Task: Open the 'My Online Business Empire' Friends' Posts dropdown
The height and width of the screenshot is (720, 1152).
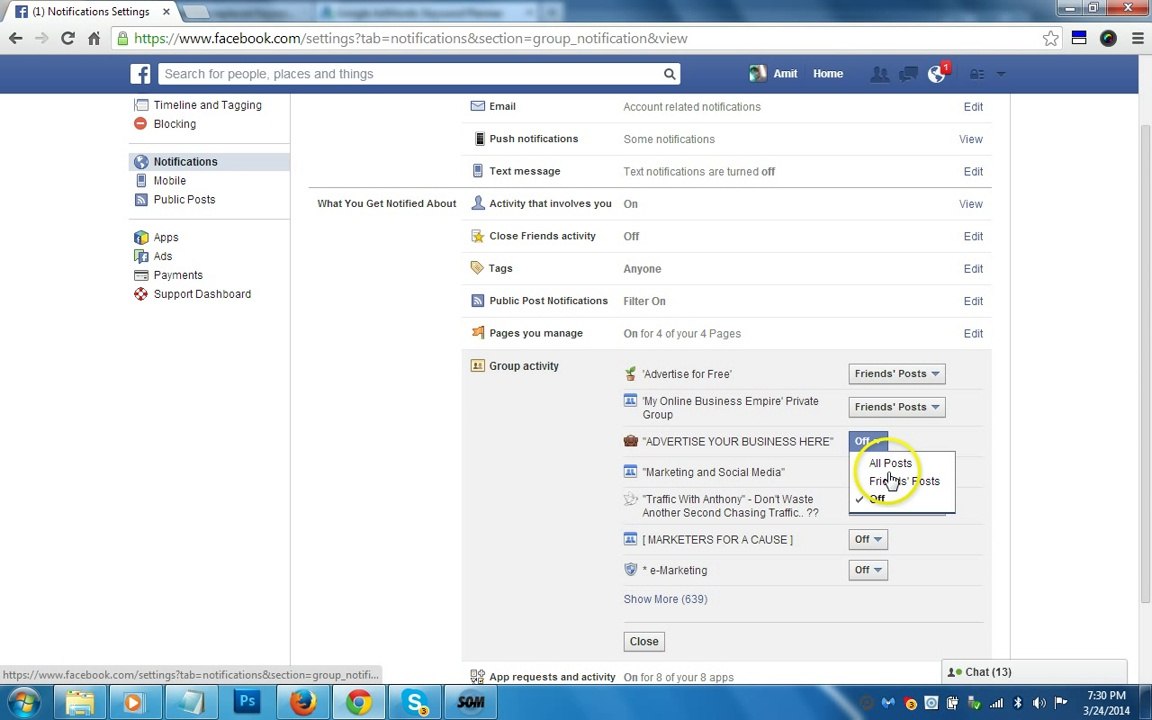Action: coord(896,407)
